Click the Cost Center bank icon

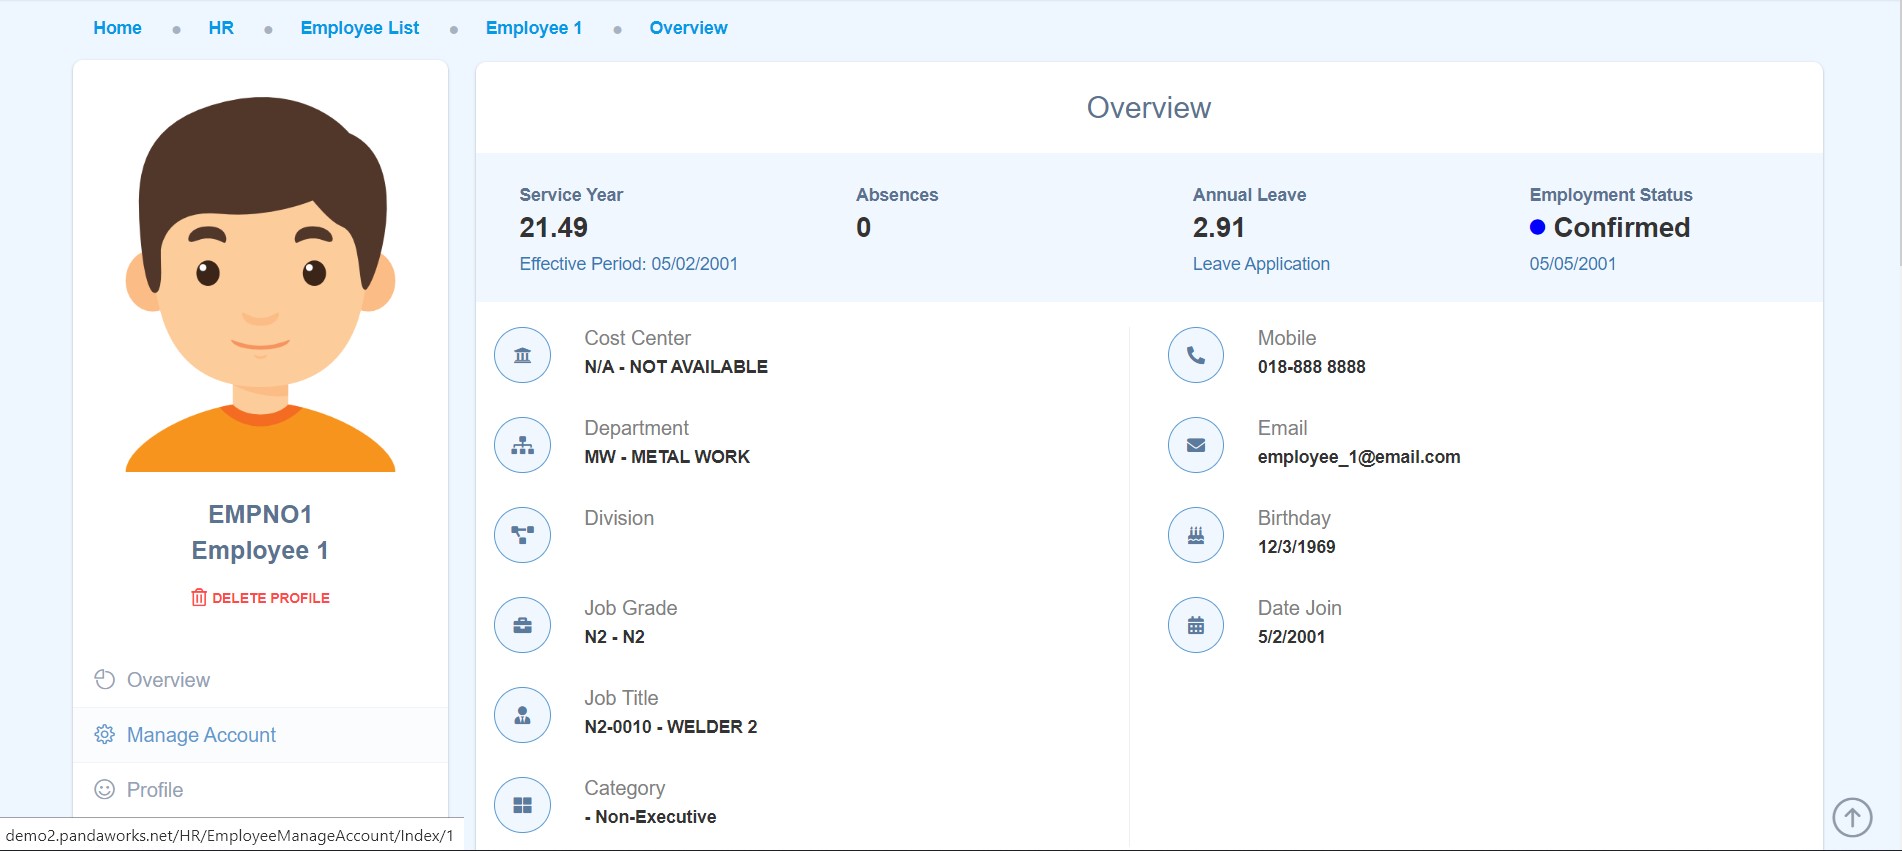pyautogui.click(x=522, y=355)
